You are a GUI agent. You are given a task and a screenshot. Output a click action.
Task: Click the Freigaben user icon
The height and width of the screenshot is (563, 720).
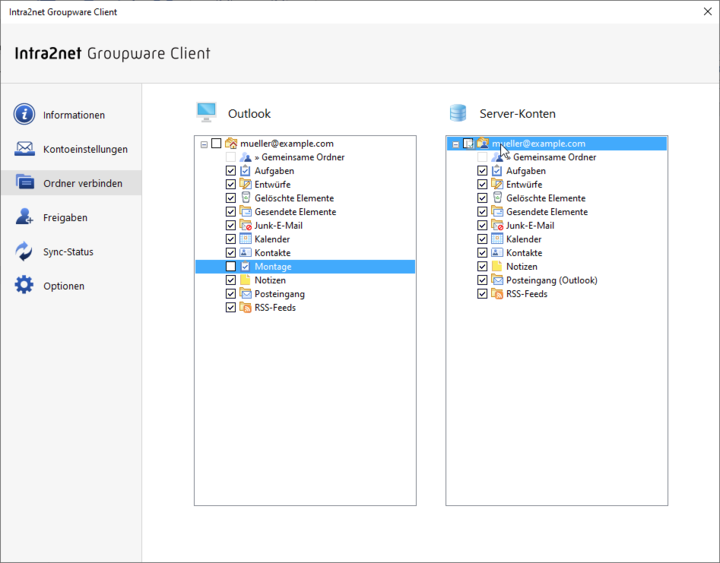tap(24, 217)
